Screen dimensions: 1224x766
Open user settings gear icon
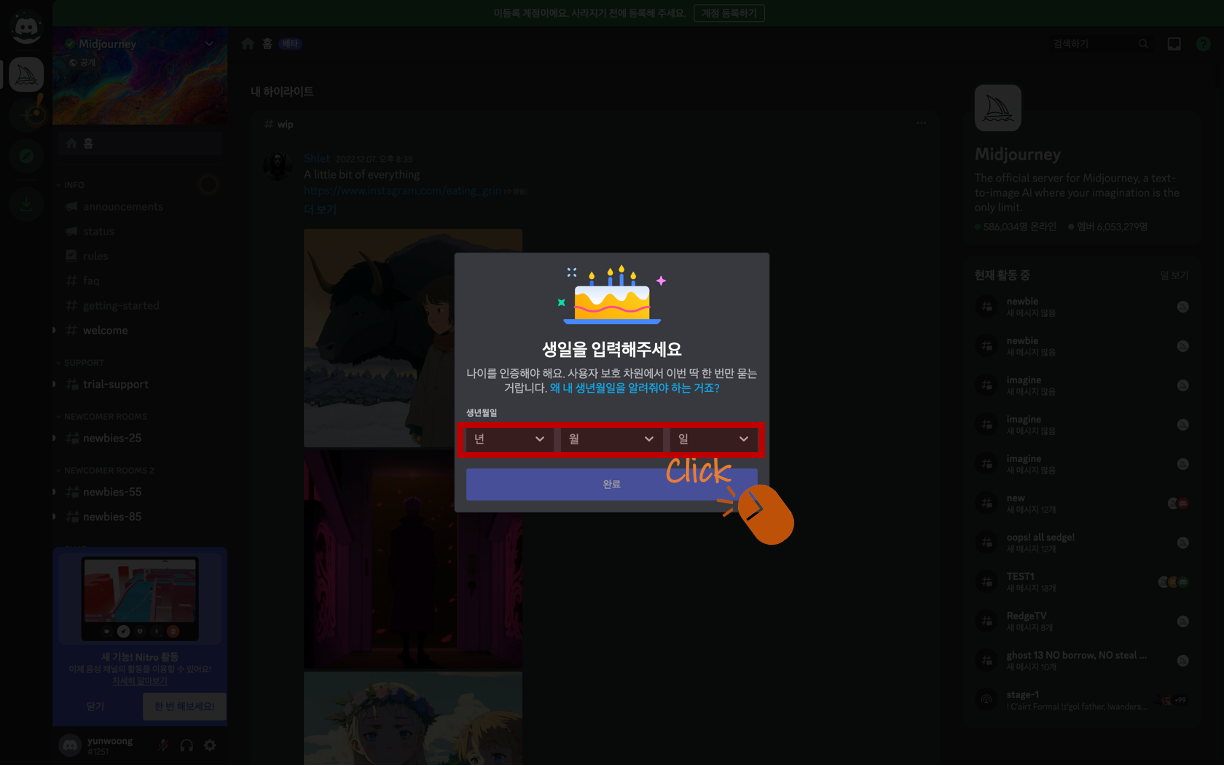[x=210, y=746]
